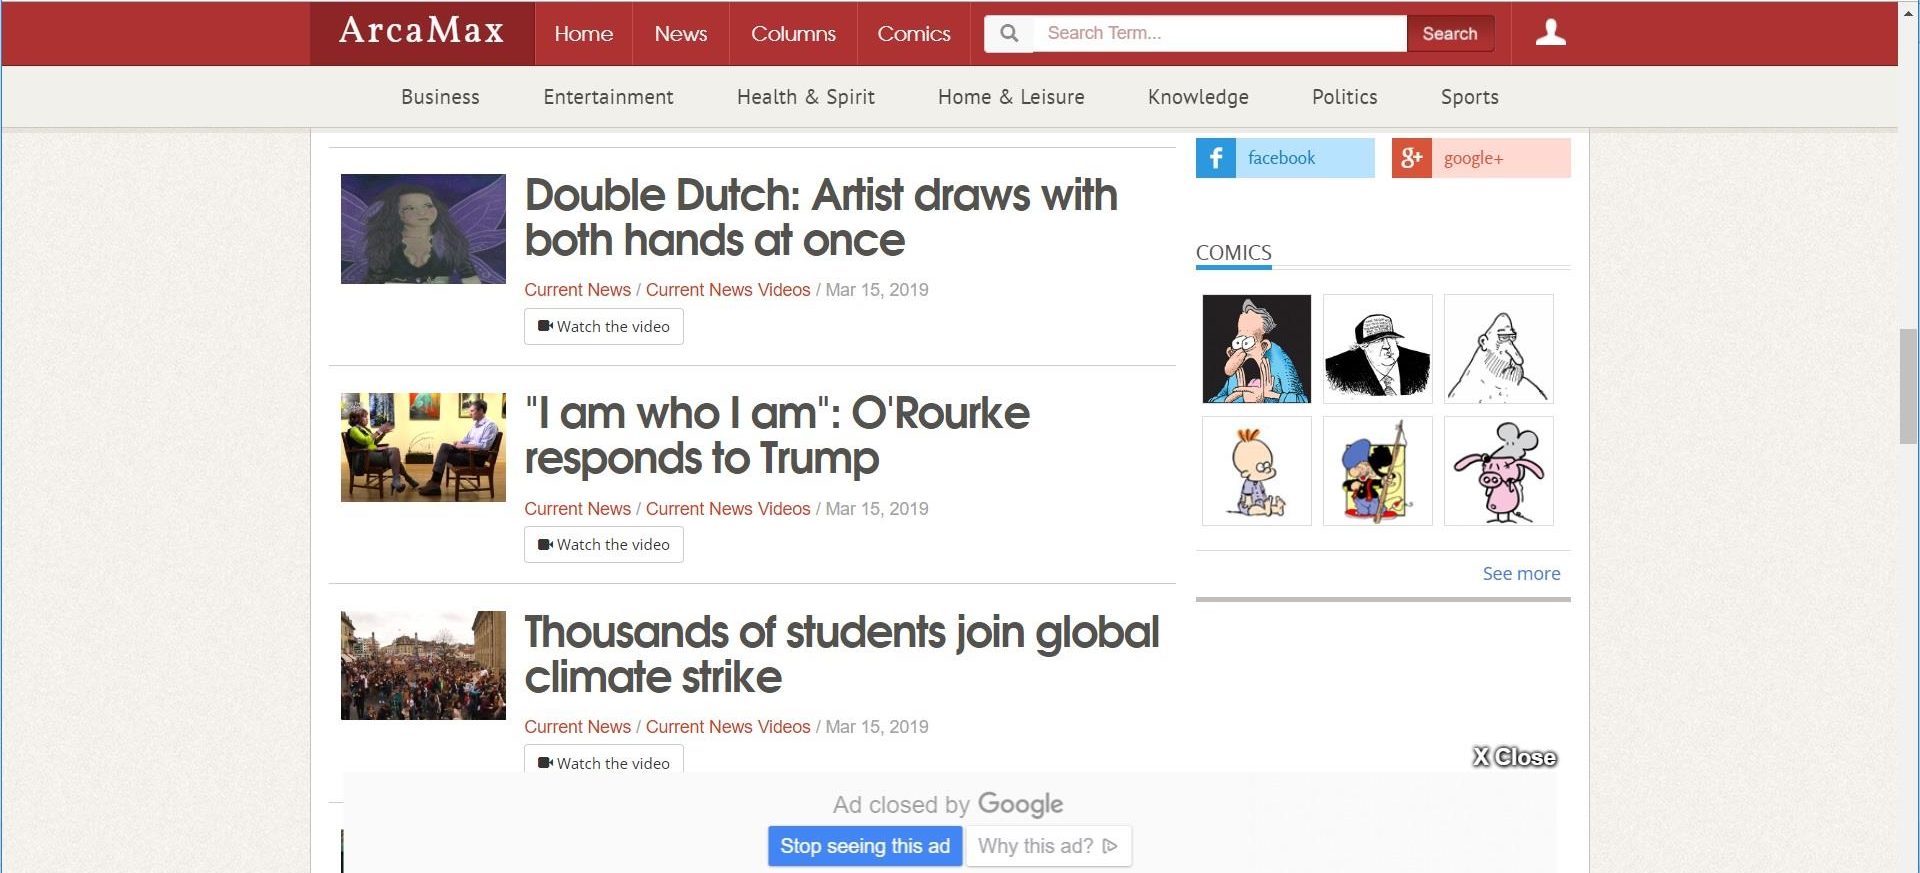Open the screaming man comic thumbnail
1920x873 pixels.
pyautogui.click(x=1257, y=349)
